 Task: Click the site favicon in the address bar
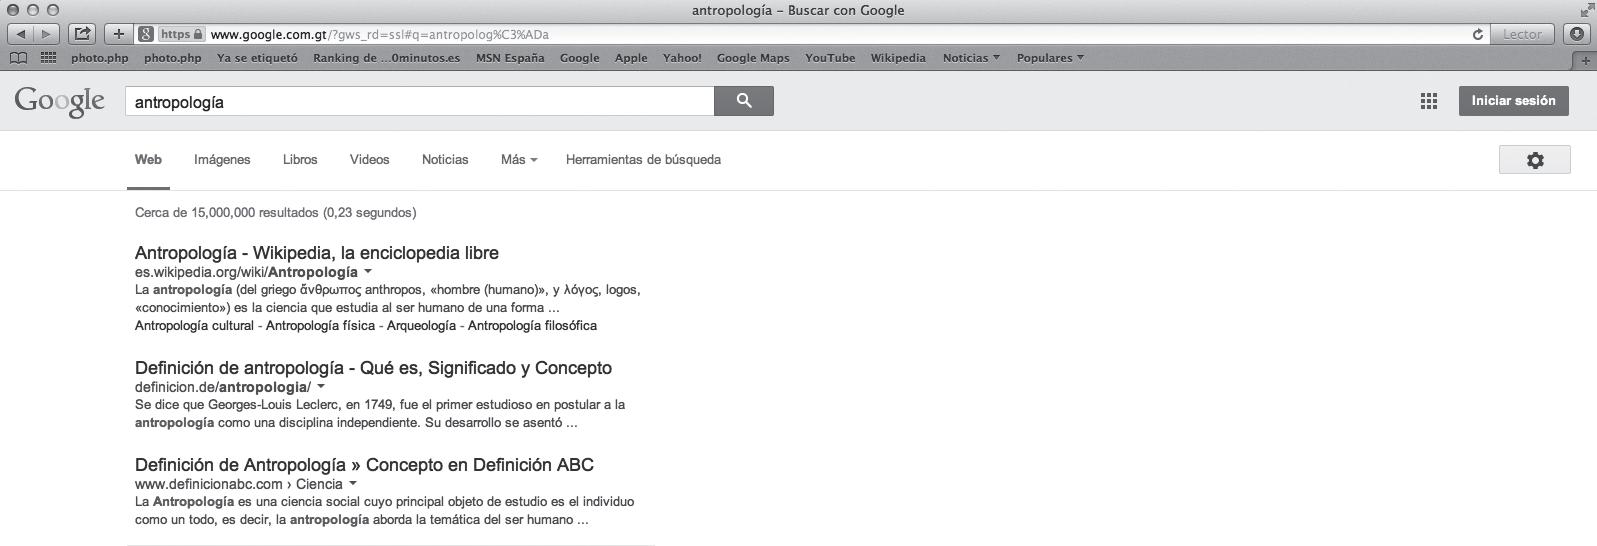[x=146, y=34]
